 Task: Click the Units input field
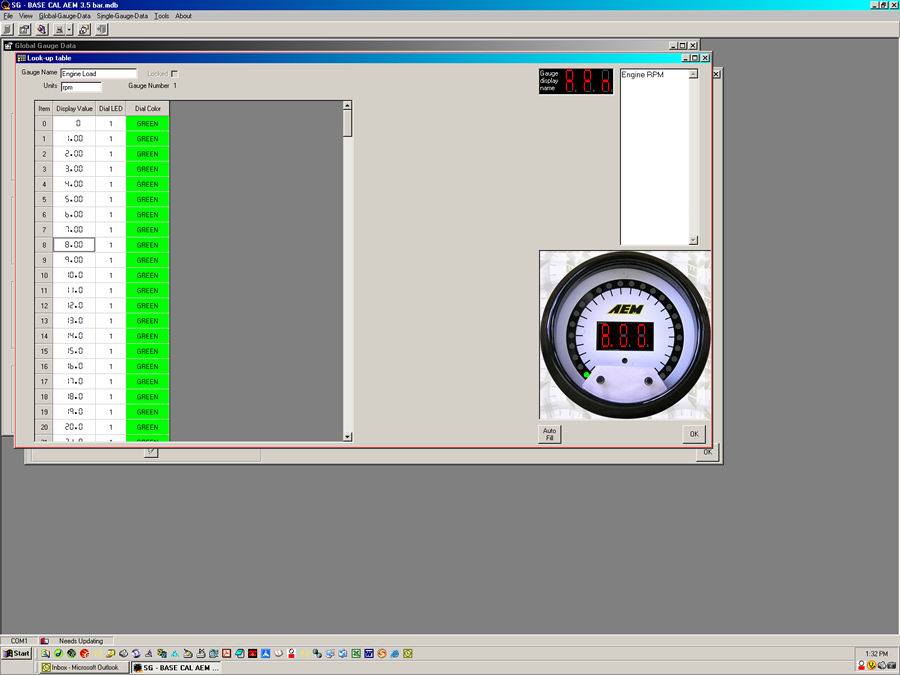click(x=81, y=87)
